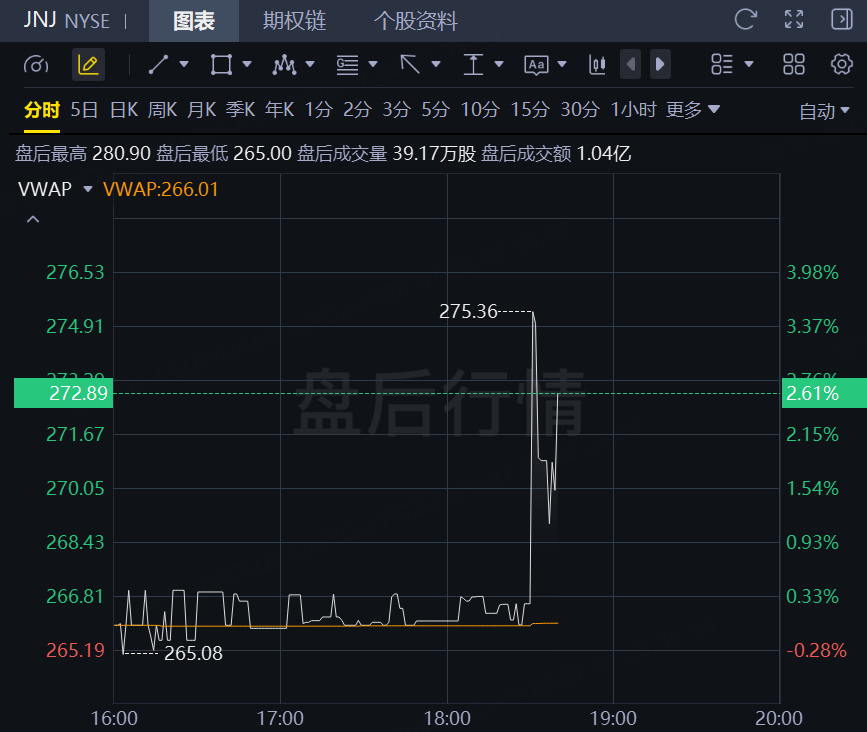Select the line drawing tool

tap(158, 65)
